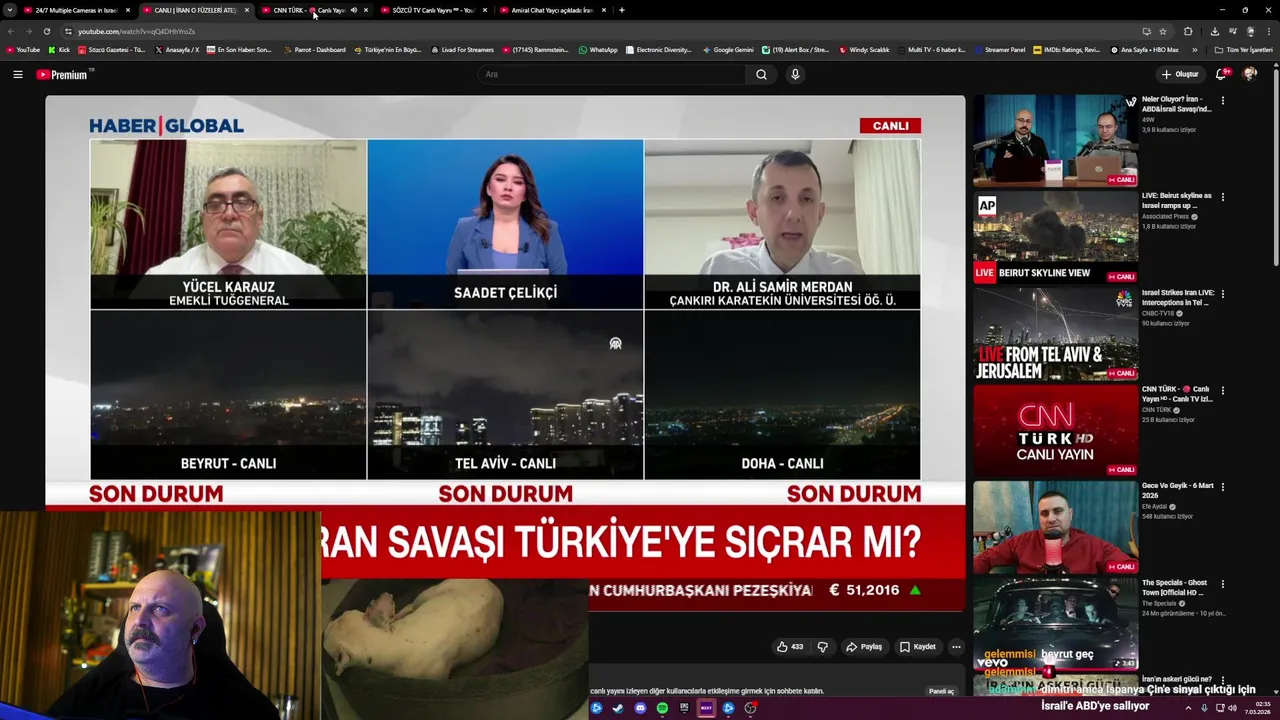
Task: Open options menu for LIVE Beirut skyline video
Action: 1222,197
